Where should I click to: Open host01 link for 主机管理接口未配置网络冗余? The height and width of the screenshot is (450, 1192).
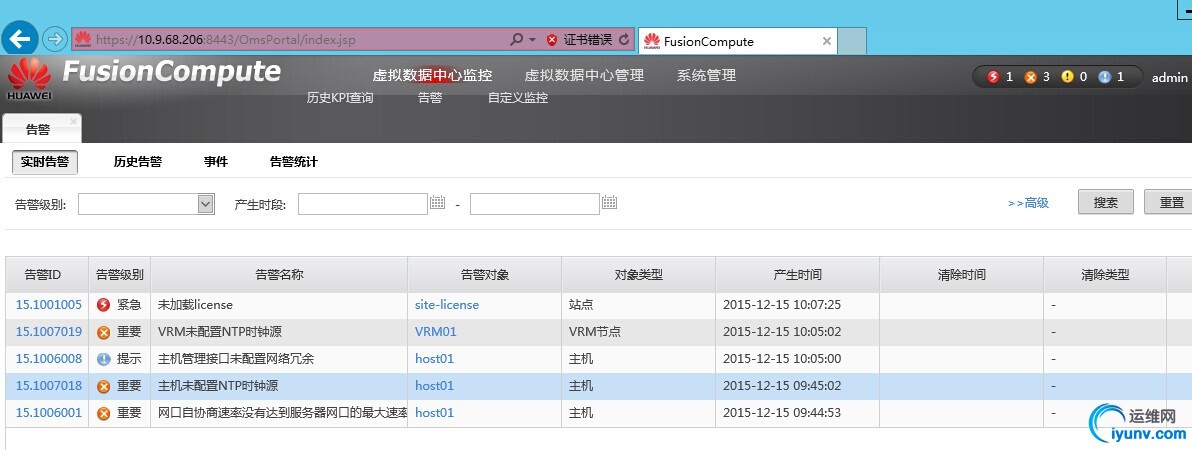tap(434, 359)
